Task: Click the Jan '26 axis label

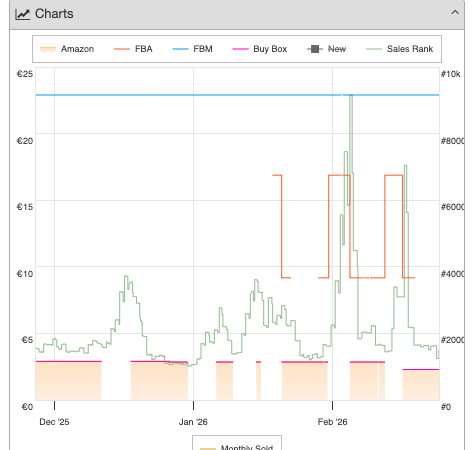Action: pyautogui.click(x=193, y=422)
